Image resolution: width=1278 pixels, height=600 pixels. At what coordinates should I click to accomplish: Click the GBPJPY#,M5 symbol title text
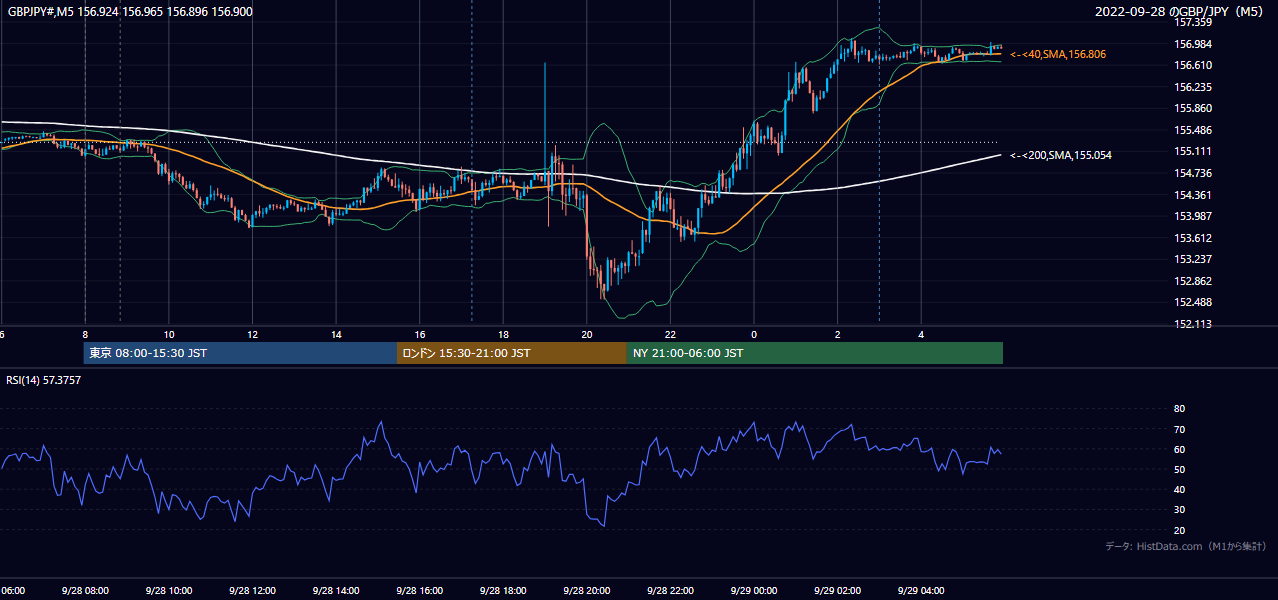point(130,12)
